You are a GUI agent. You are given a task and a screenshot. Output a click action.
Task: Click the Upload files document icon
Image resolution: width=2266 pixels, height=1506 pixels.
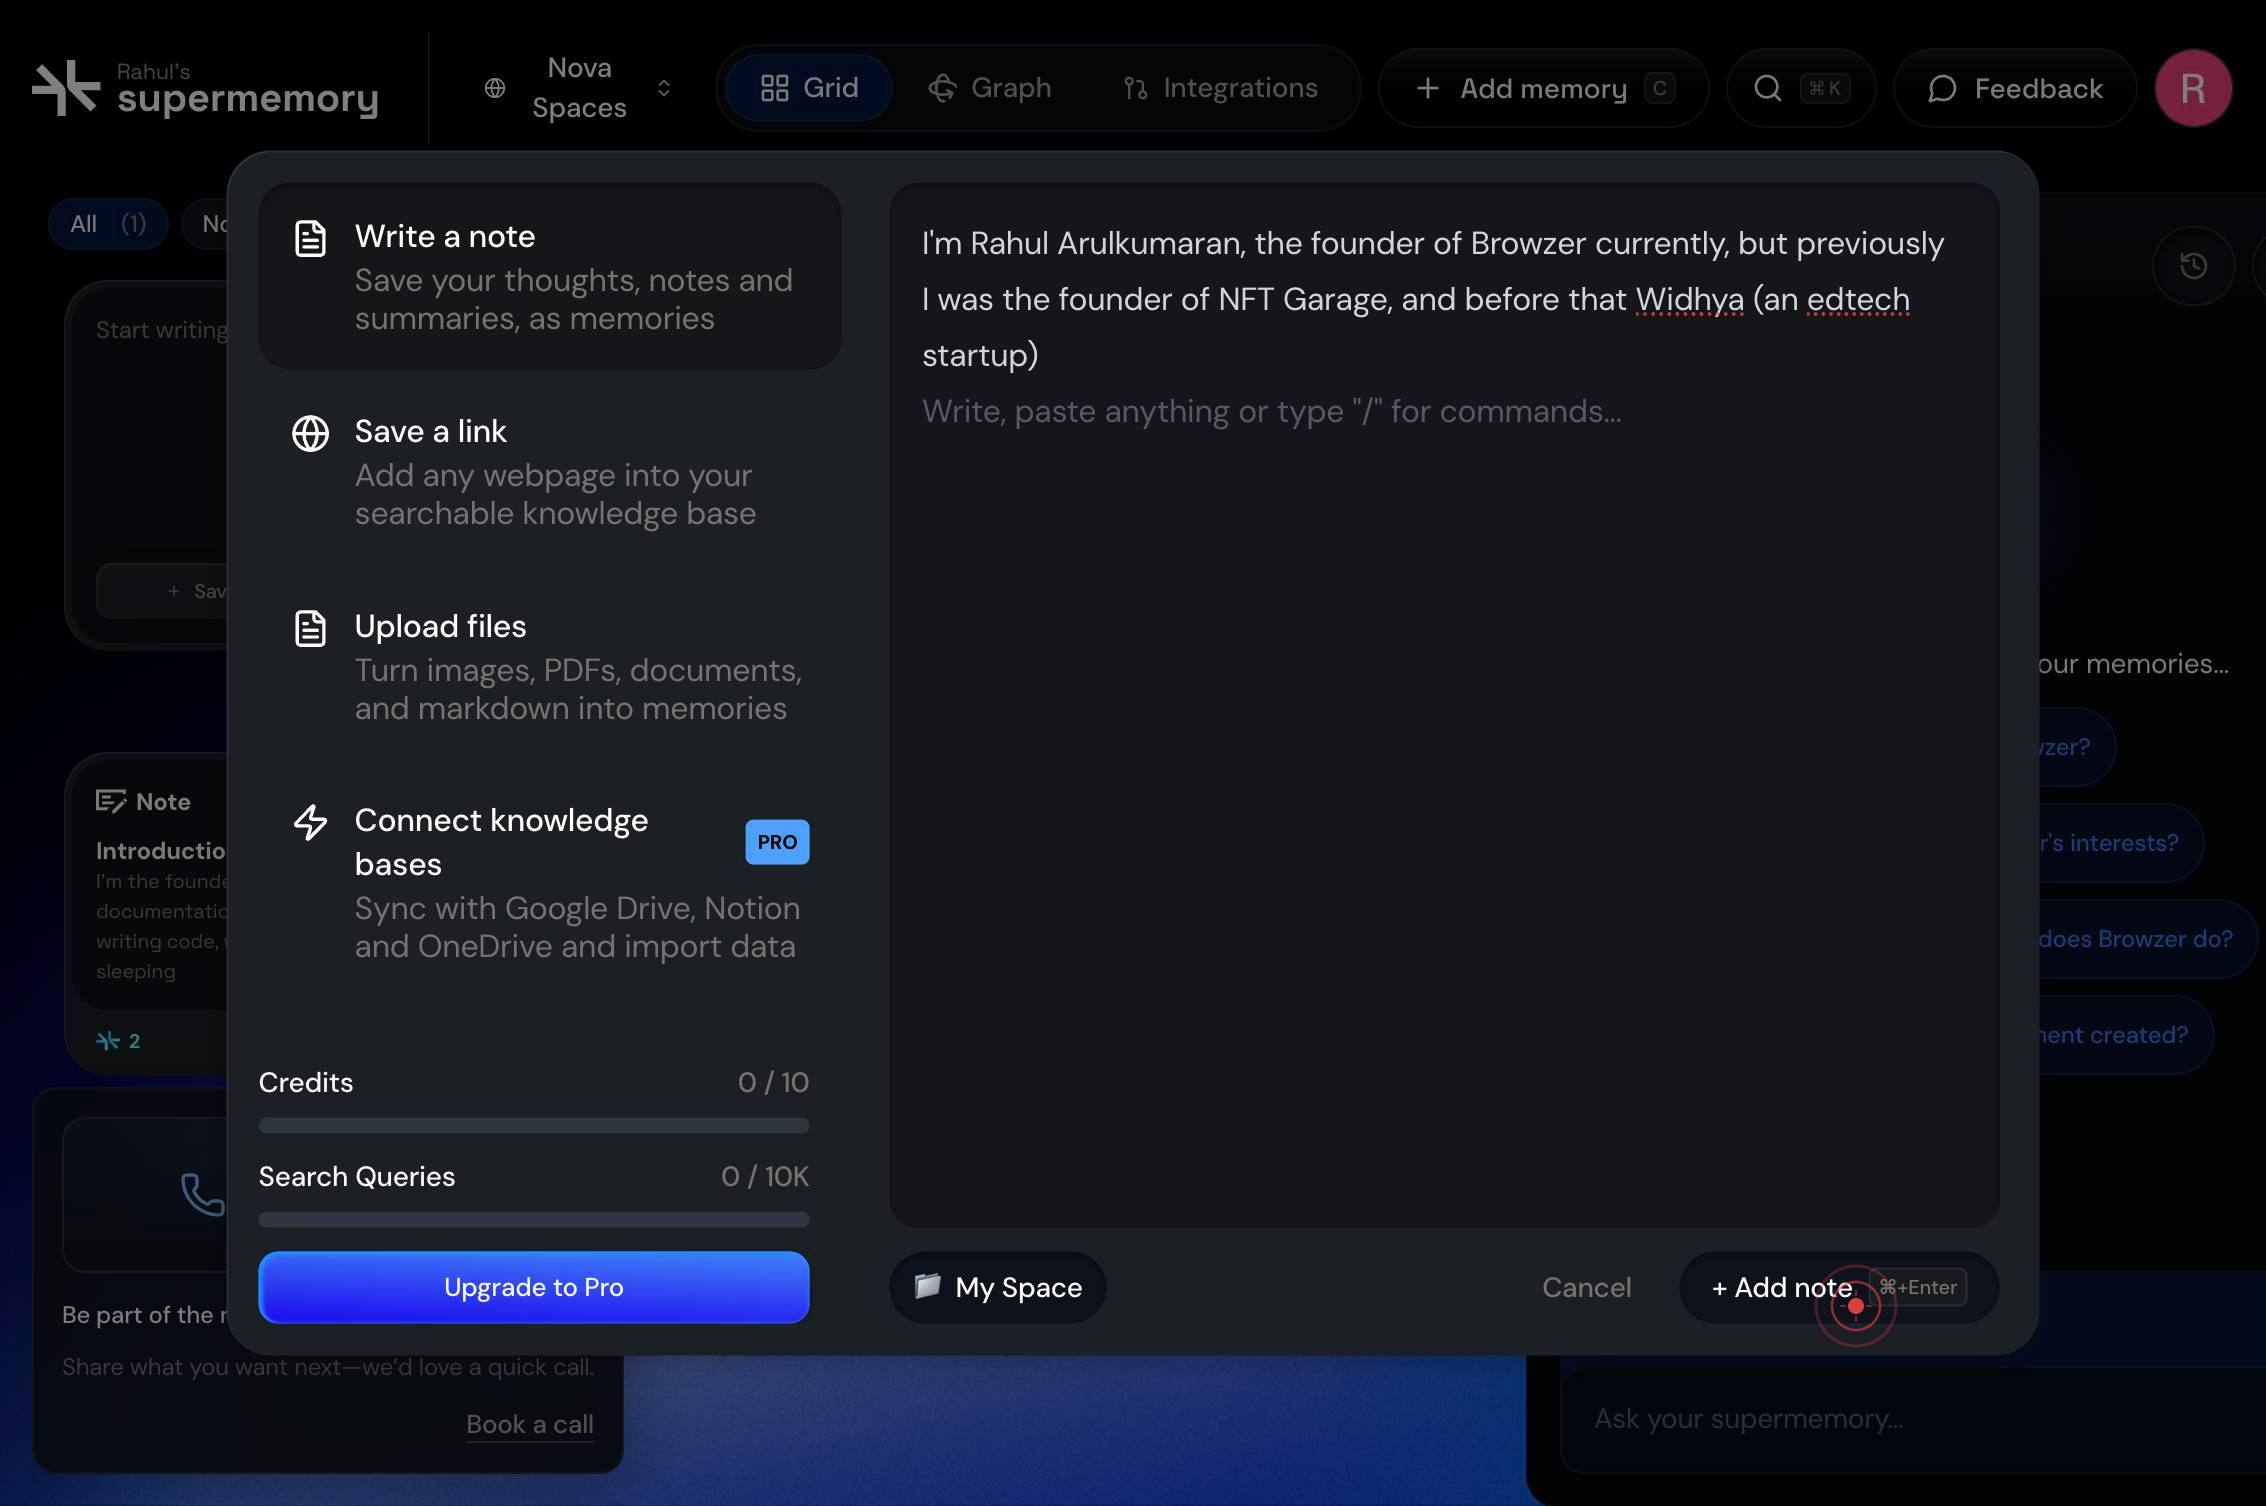pos(310,628)
